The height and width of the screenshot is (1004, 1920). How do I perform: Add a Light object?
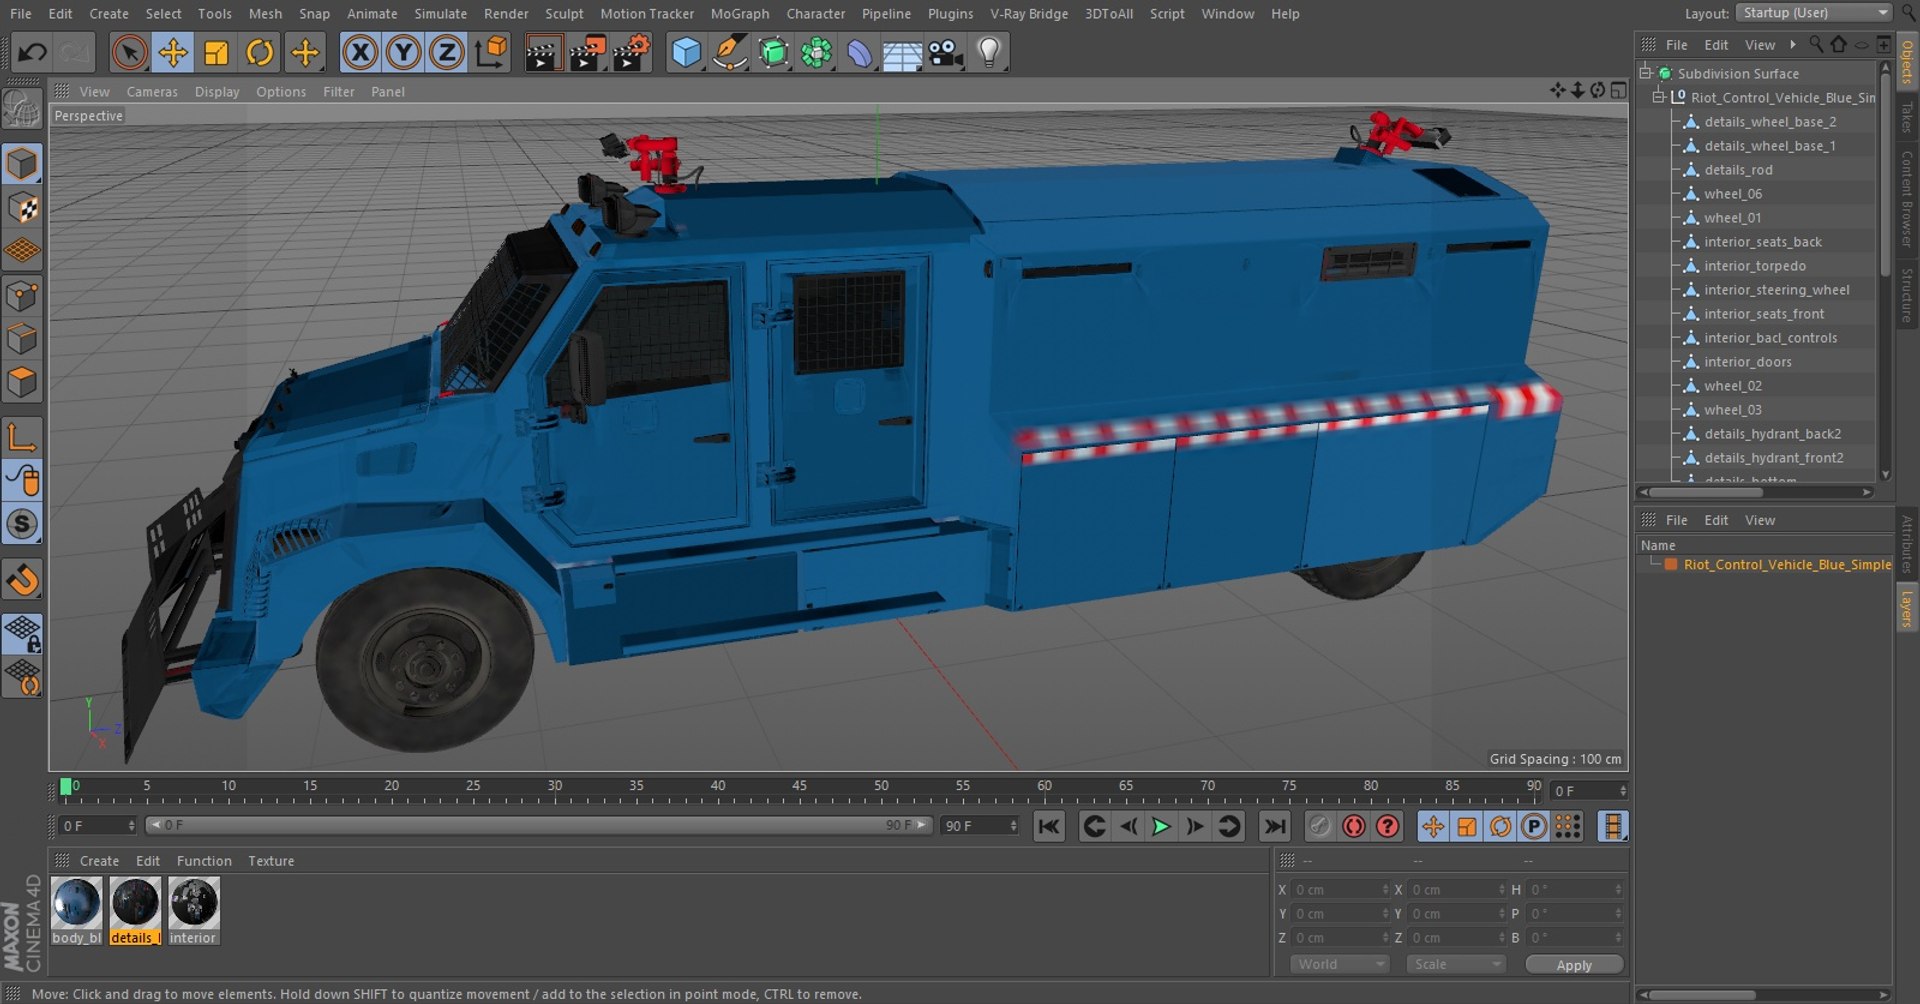pyautogui.click(x=989, y=52)
